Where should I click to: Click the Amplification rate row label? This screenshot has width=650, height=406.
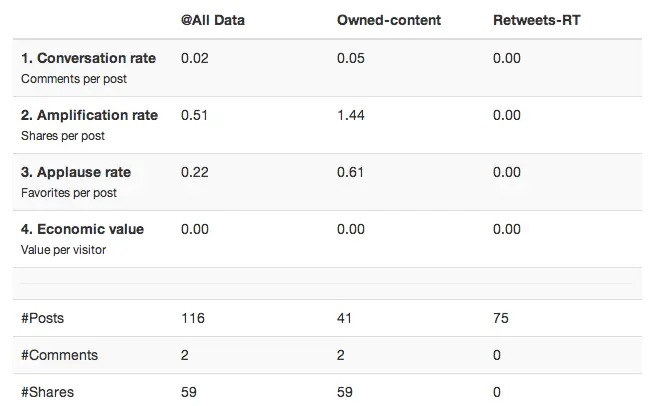point(89,115)
